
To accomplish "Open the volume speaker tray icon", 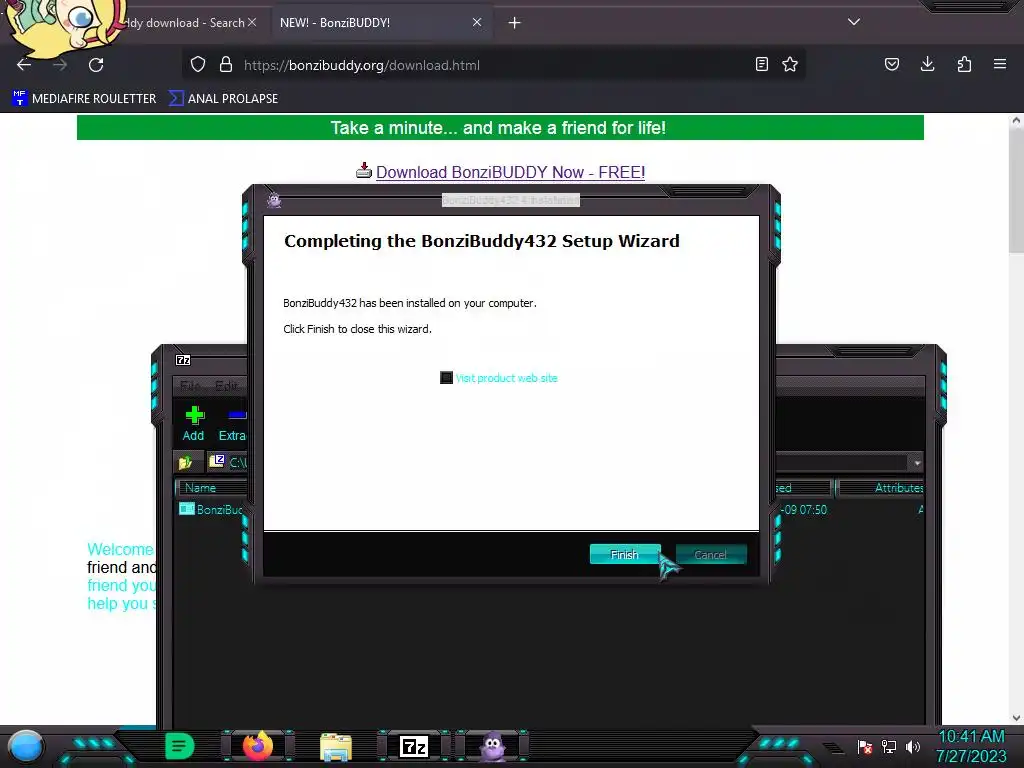I will tap(912, 746).
